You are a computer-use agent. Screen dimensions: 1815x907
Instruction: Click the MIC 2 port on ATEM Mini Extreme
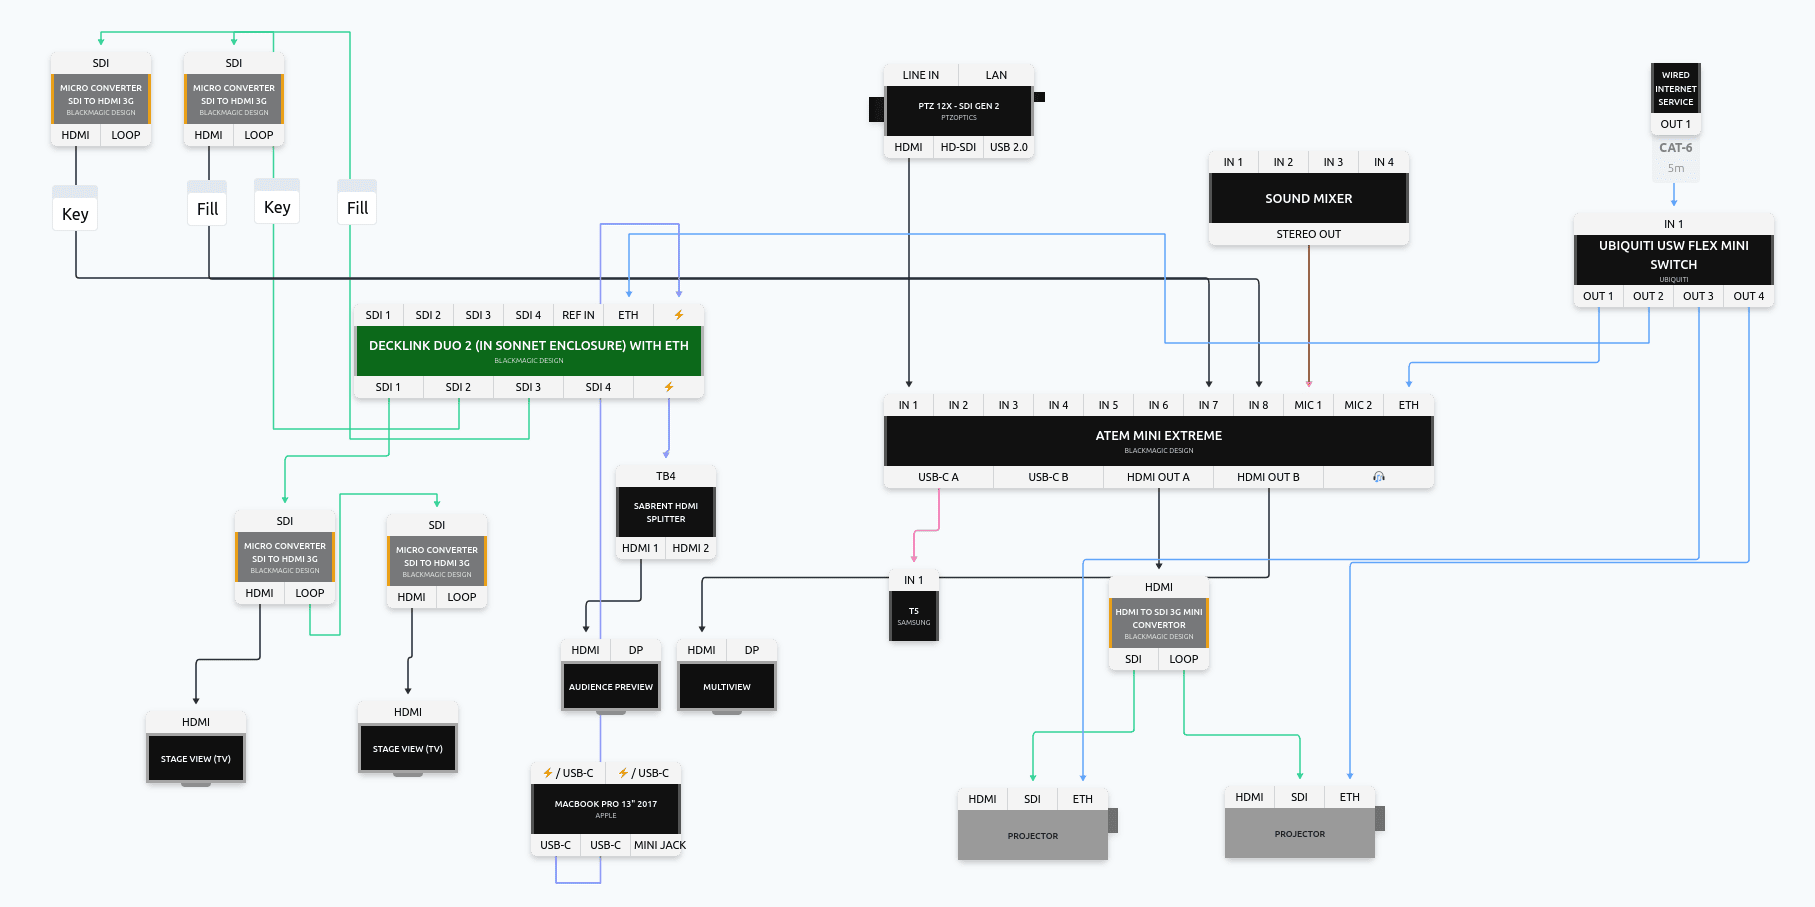[x=1359, y=405]
